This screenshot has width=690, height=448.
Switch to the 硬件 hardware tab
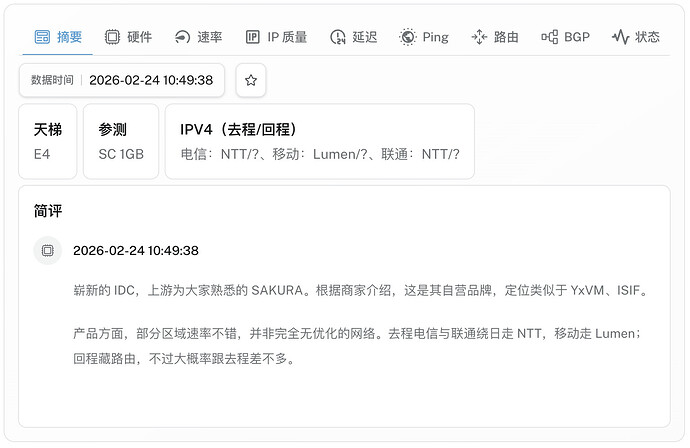coord(128,37)
